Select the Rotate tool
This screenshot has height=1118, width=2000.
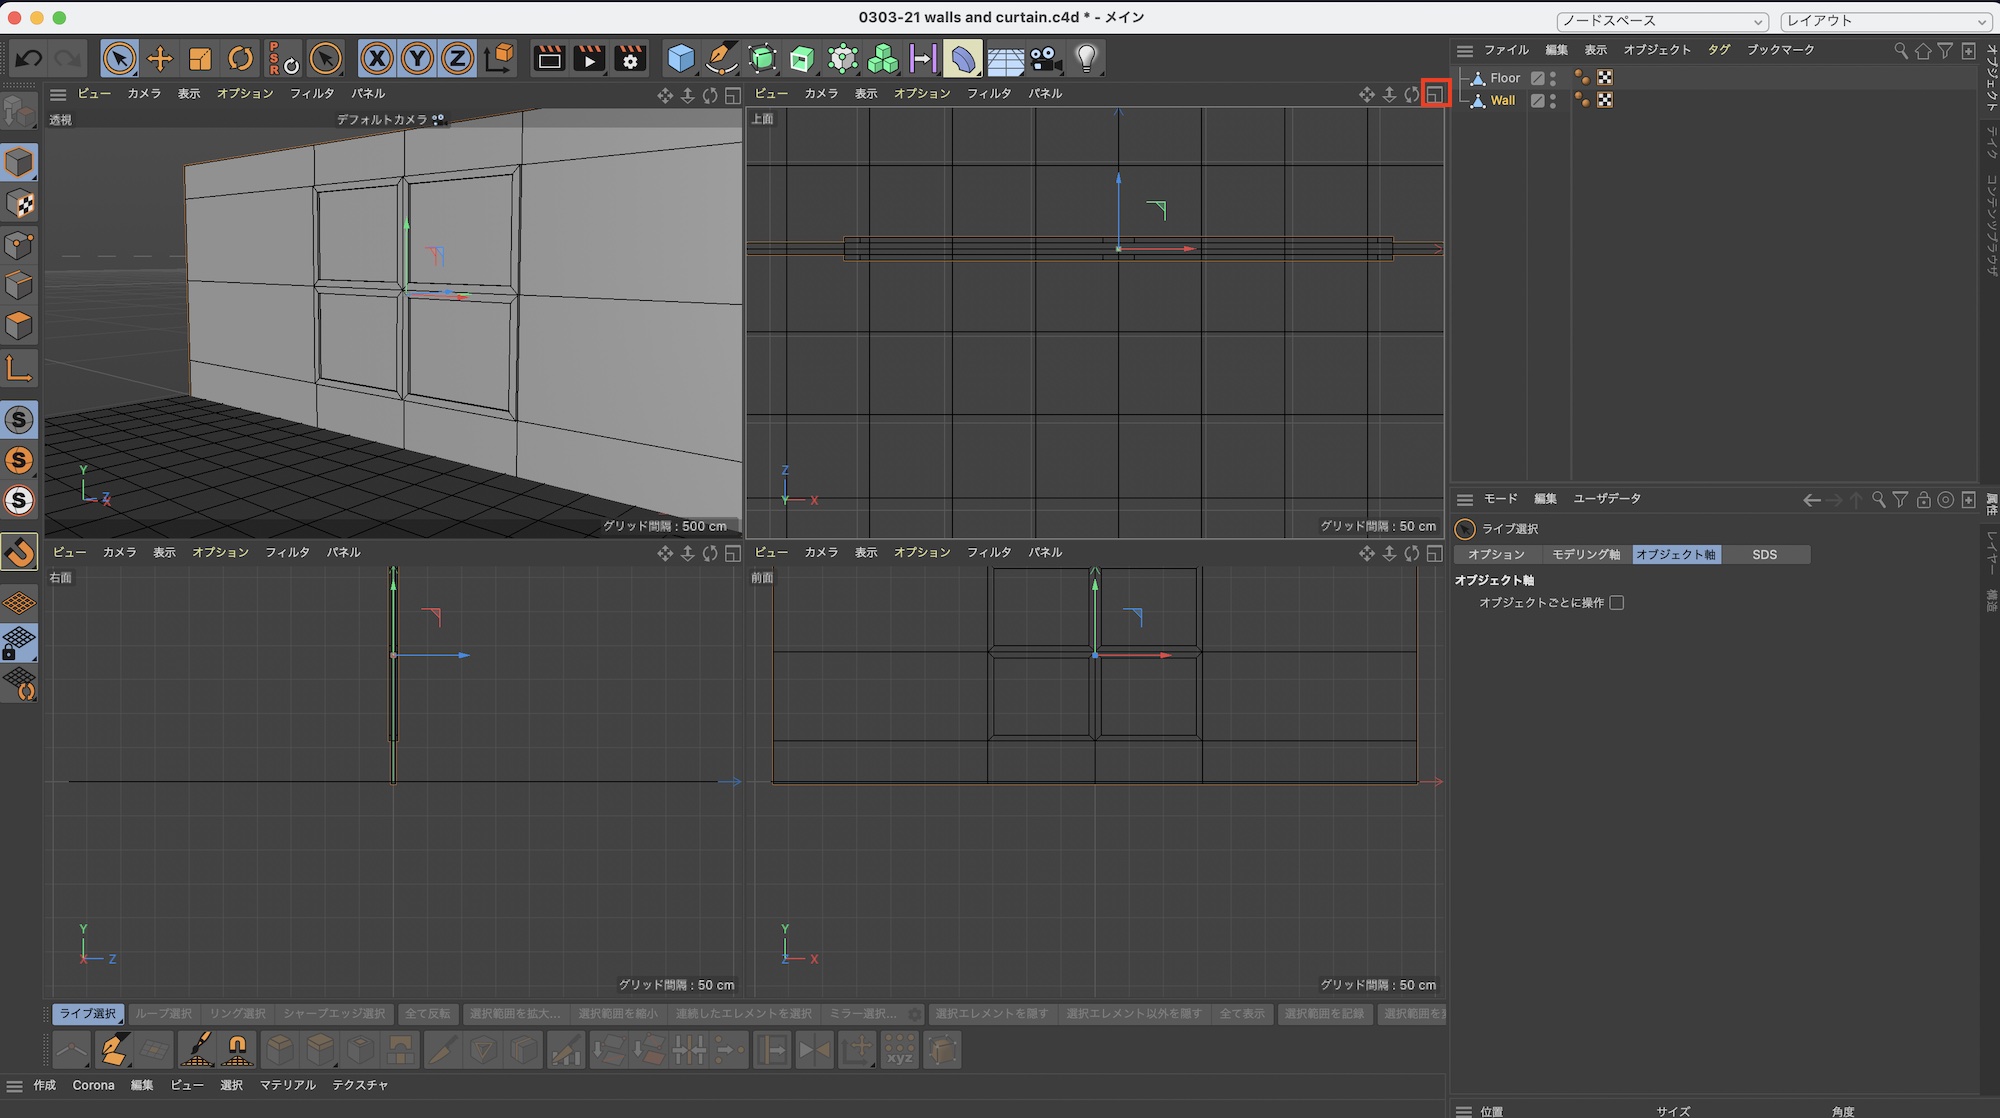[x=240, y=59]
